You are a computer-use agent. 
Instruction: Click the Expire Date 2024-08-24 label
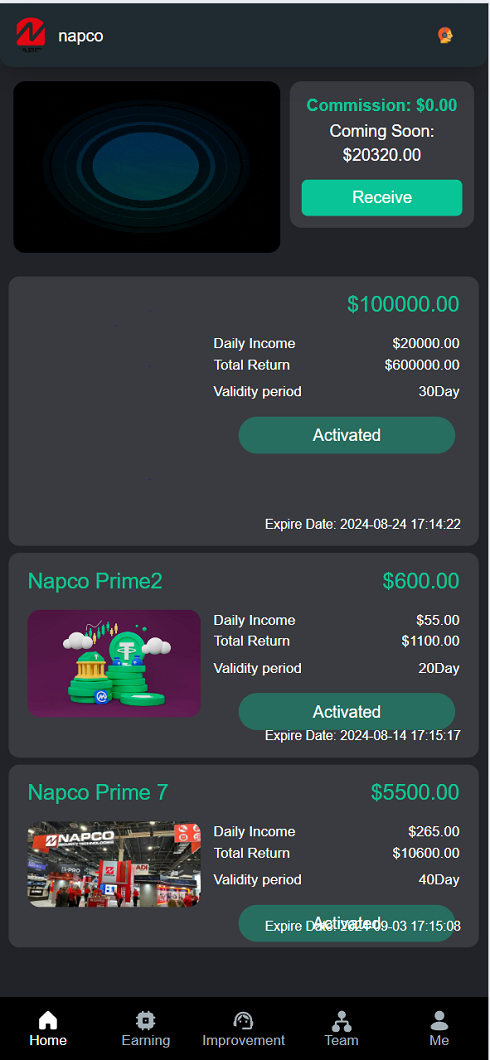[x=363, y=524]
